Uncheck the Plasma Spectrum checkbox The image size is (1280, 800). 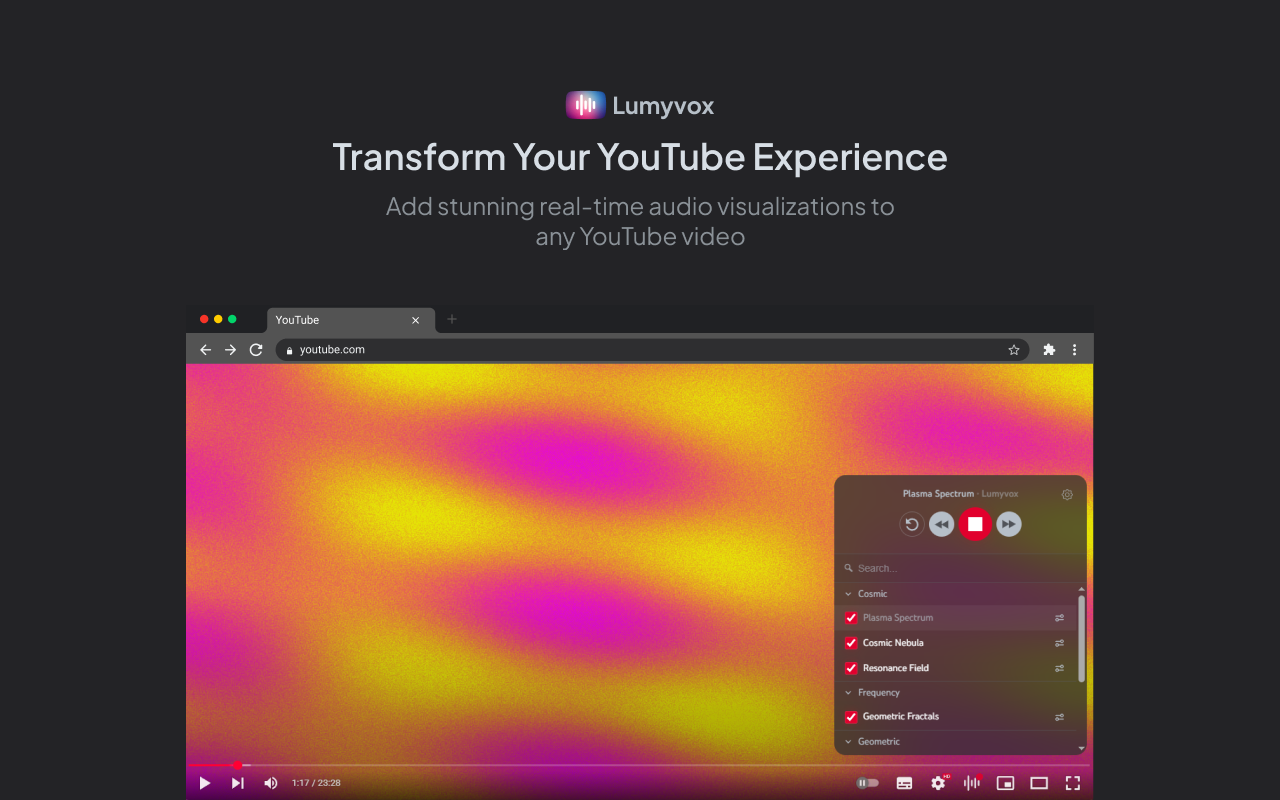(x=851, y=618)
